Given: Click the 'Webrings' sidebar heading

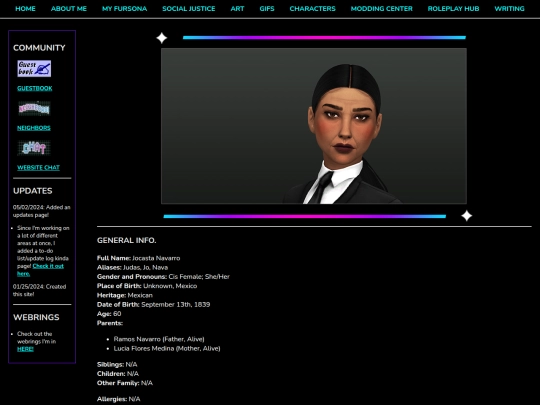Looking at the screenshot, I should [x=36, y=317].
